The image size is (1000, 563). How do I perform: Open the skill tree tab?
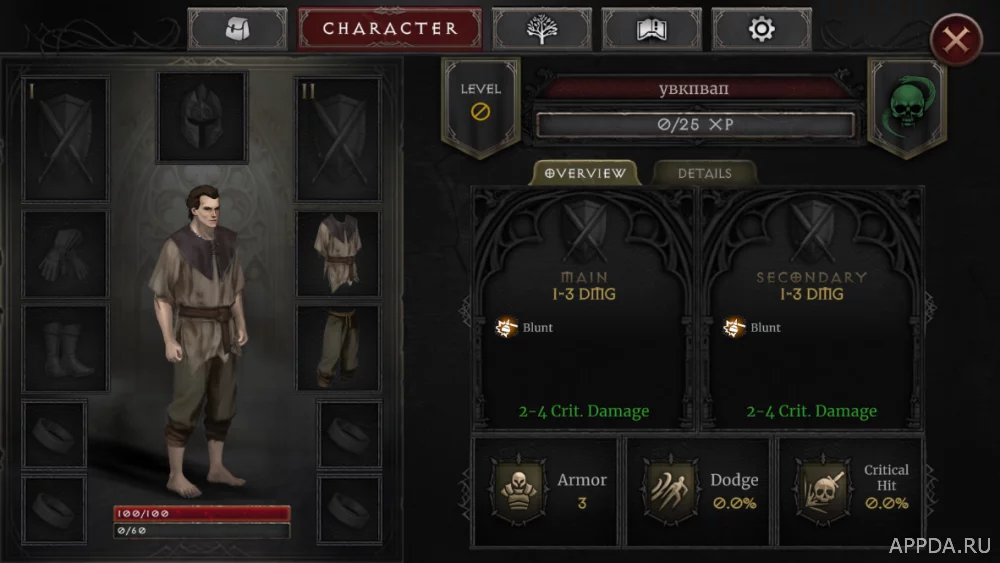click(x=541, y=29)
